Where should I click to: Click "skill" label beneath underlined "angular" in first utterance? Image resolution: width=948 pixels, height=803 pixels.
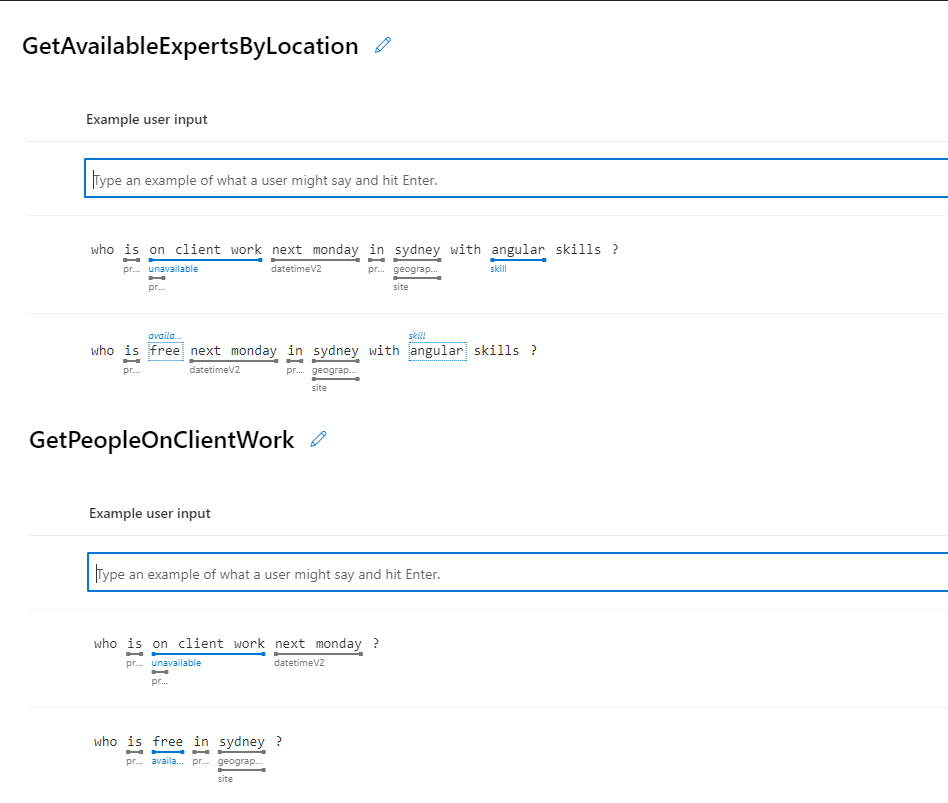pos(498,269)
